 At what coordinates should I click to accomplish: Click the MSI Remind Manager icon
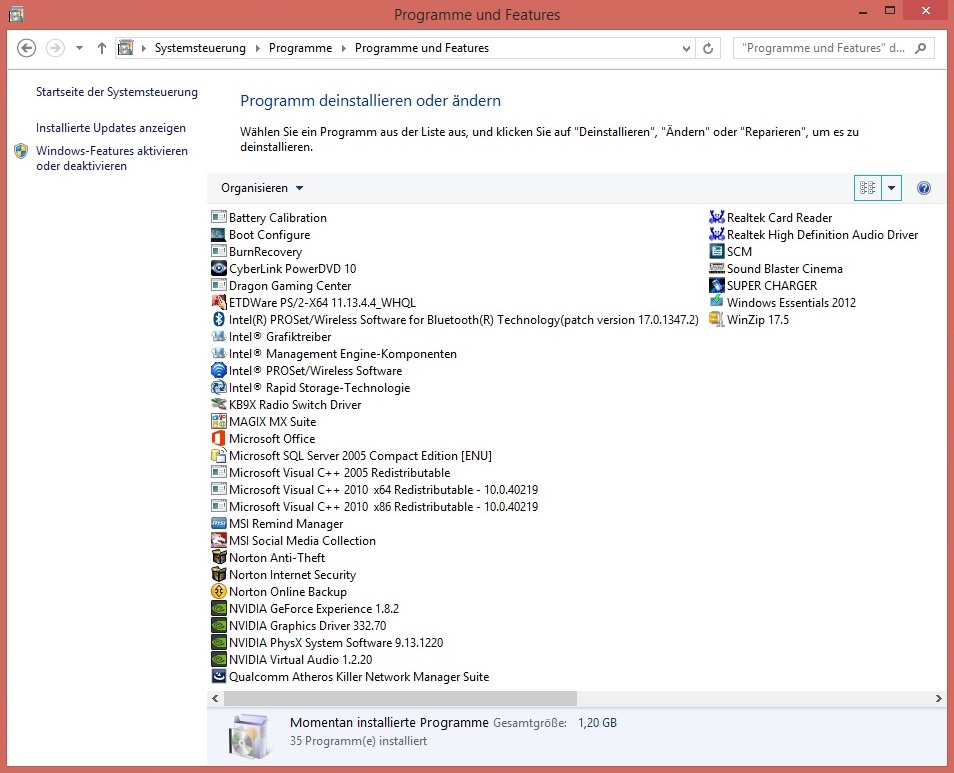click(x=218, y=524)
